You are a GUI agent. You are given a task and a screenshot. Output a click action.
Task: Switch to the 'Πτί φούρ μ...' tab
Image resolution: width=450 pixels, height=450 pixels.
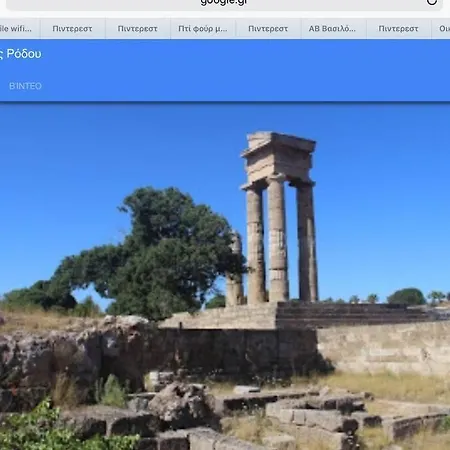(x=203, y=29)
